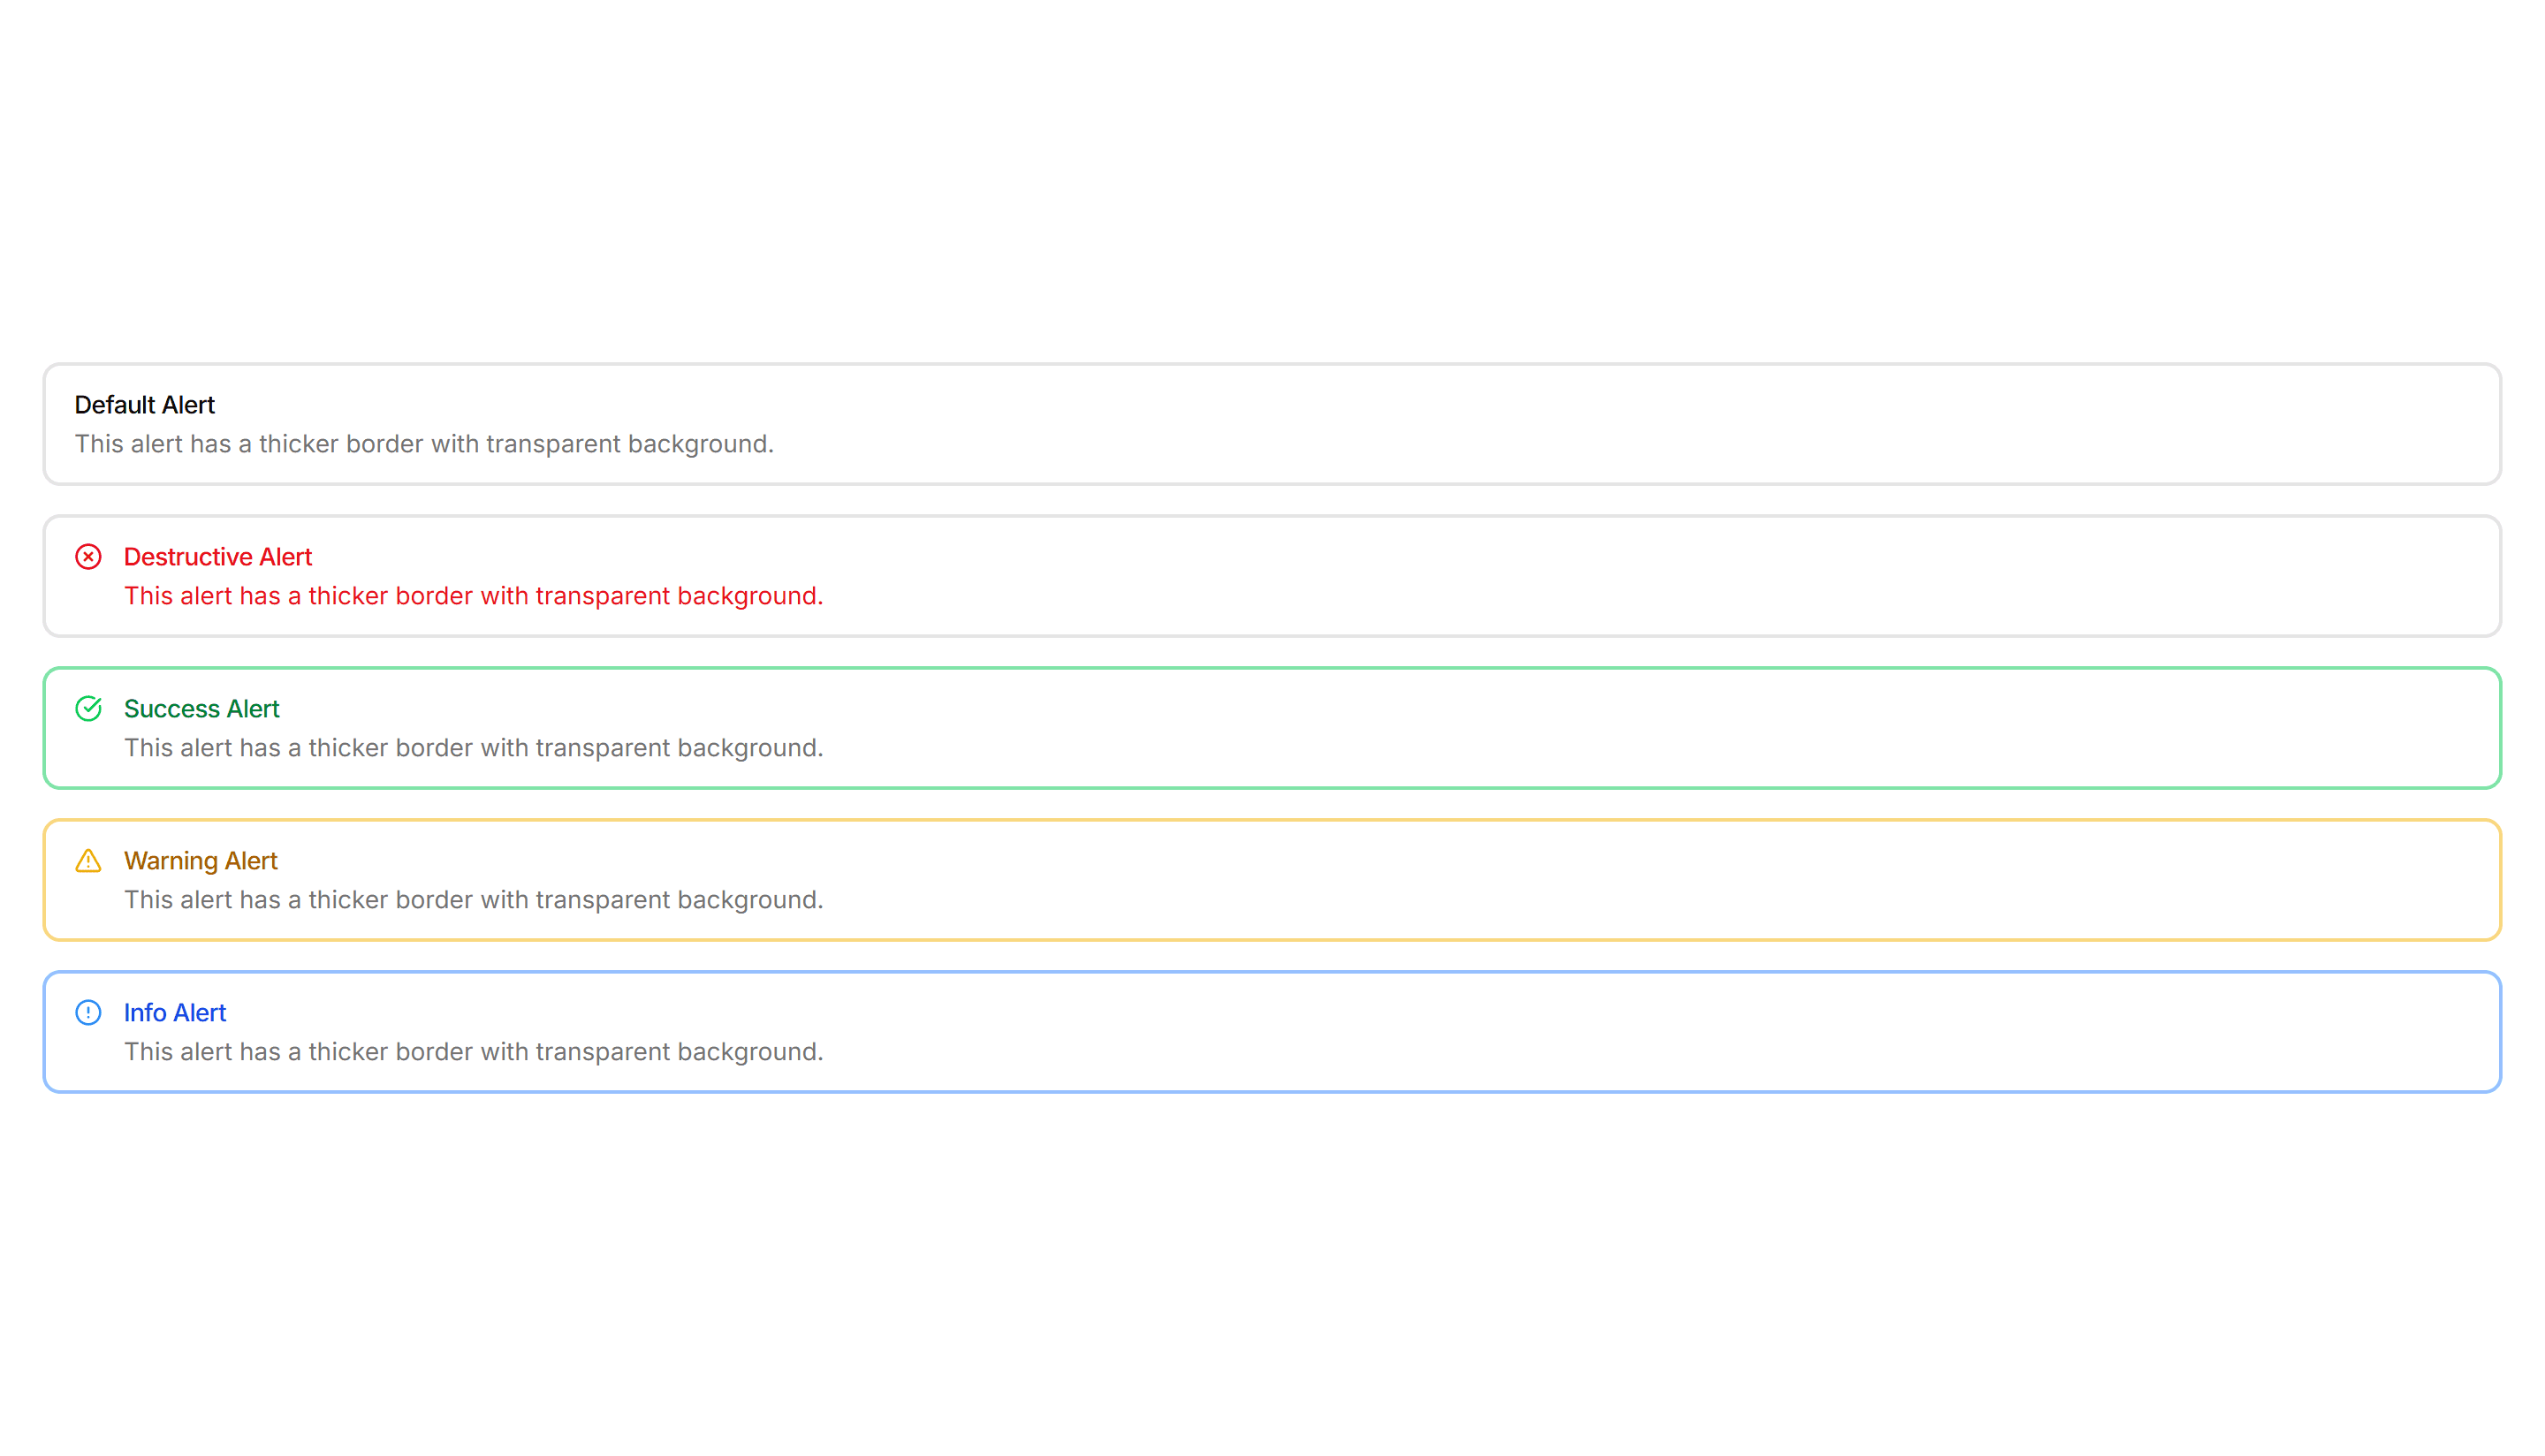2545x1456 pixels.
Task: Select the 'Default Alert' title text
Action: pos(145,405)
